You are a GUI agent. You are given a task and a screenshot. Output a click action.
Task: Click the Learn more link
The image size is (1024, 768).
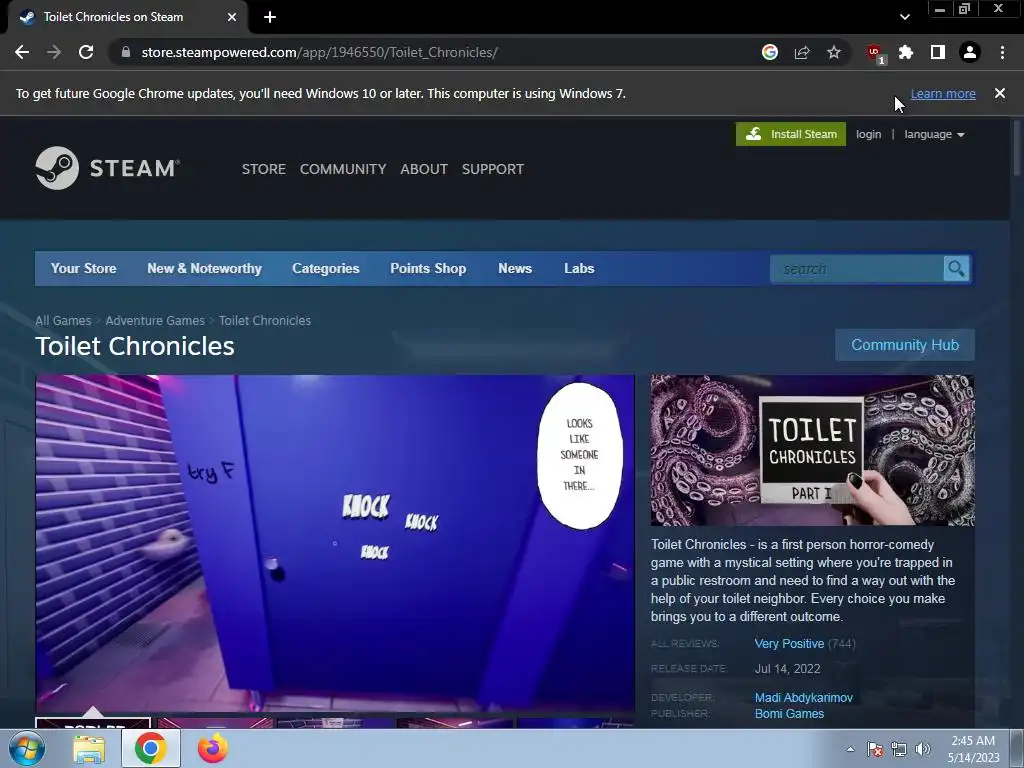pos(943,93)
